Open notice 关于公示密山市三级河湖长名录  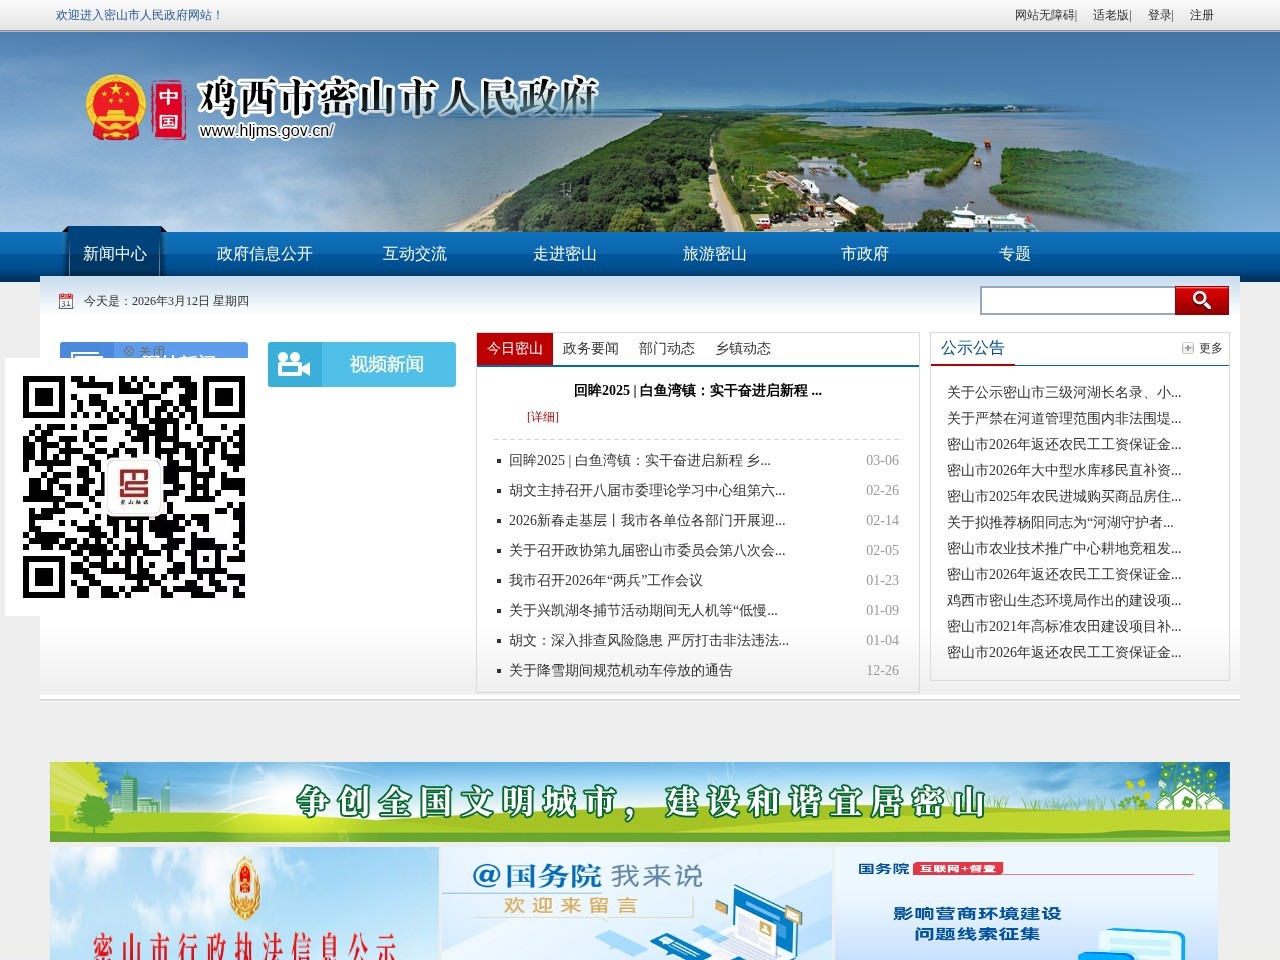coord(1064,393)
